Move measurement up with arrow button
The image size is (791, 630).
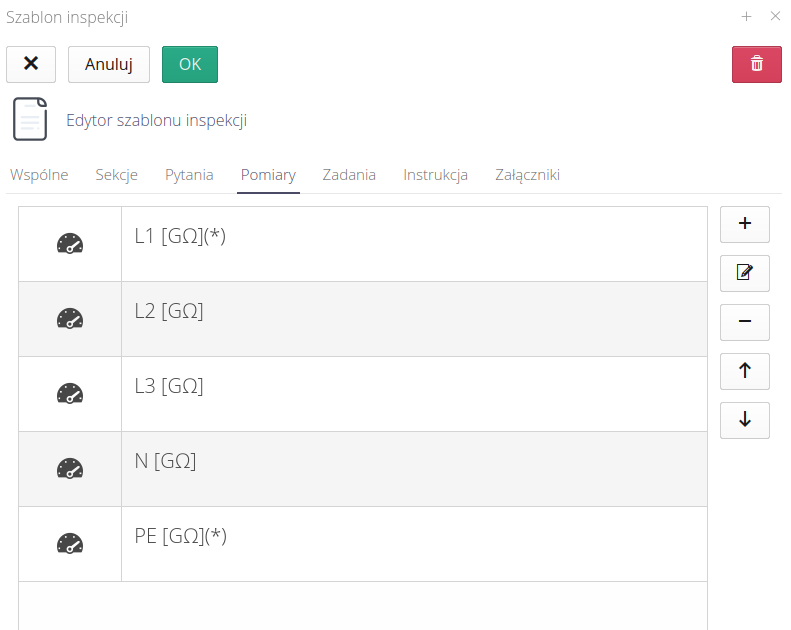point(744,371)
